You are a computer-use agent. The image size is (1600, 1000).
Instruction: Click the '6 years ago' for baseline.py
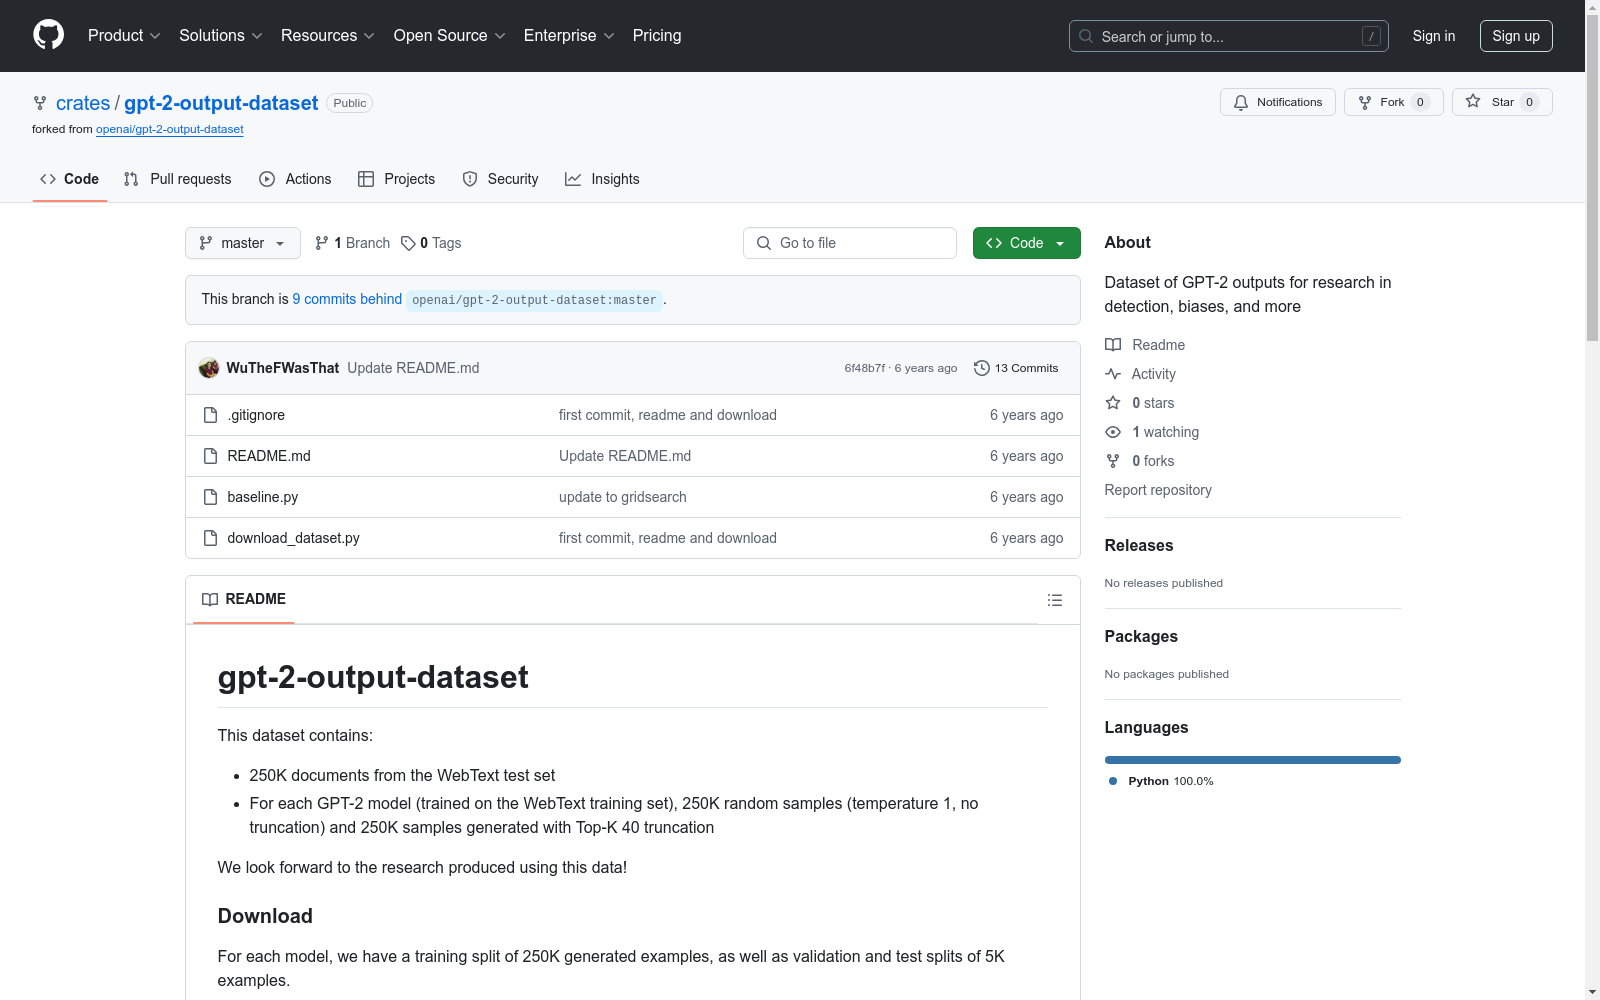tap(1027, 497)
